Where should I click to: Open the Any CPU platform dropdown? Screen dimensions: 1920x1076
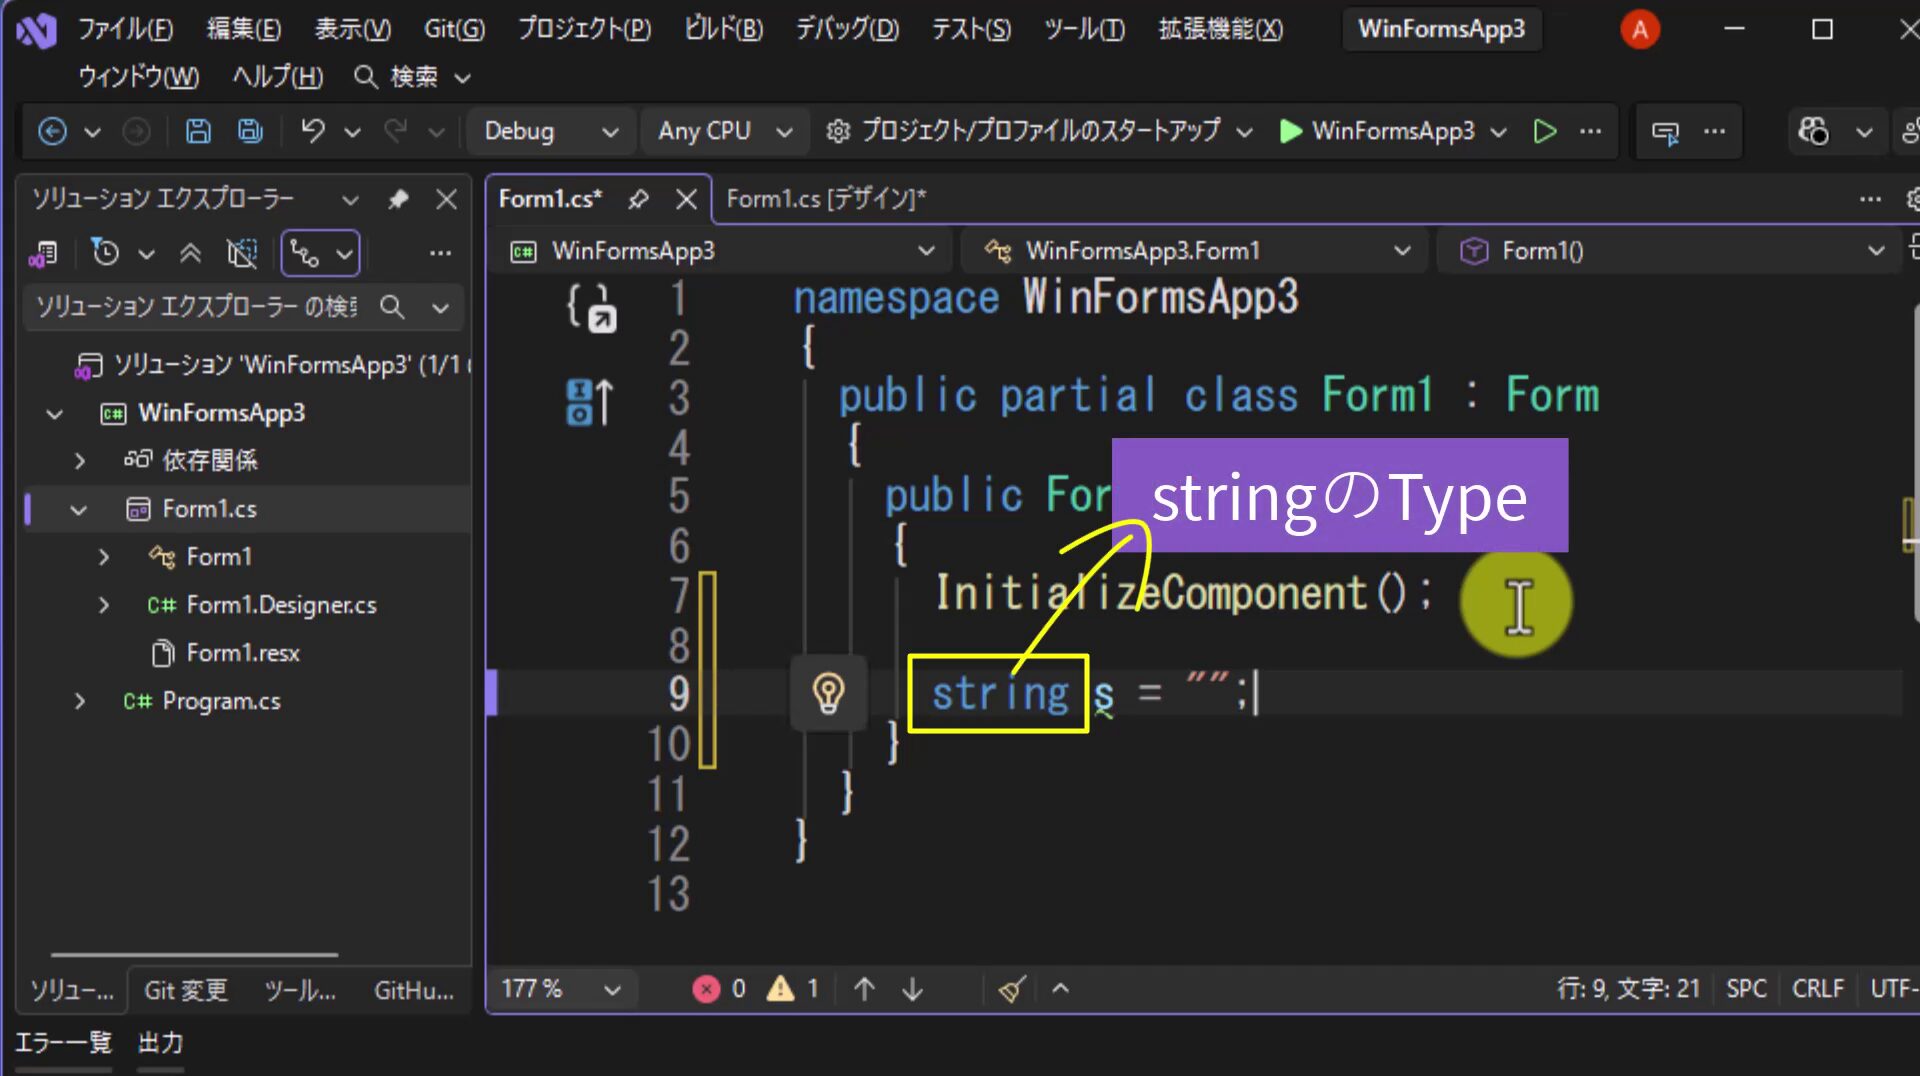point(725,131)
